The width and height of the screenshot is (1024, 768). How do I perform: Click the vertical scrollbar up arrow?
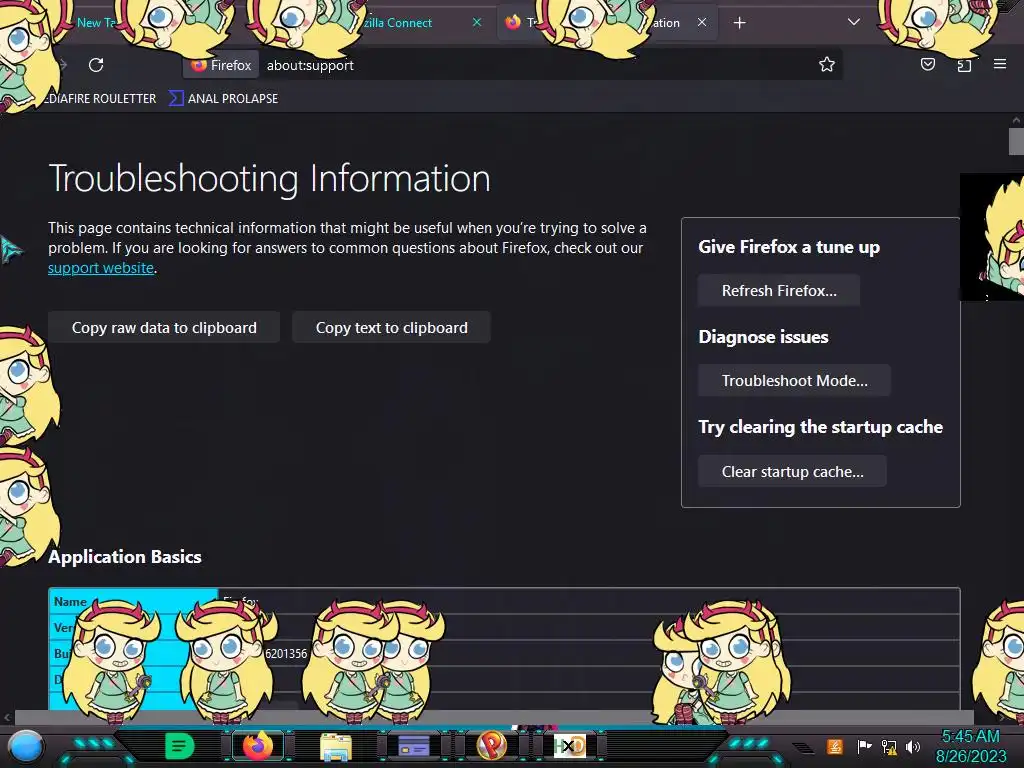pyautogui.click(x=1016, y=120)
